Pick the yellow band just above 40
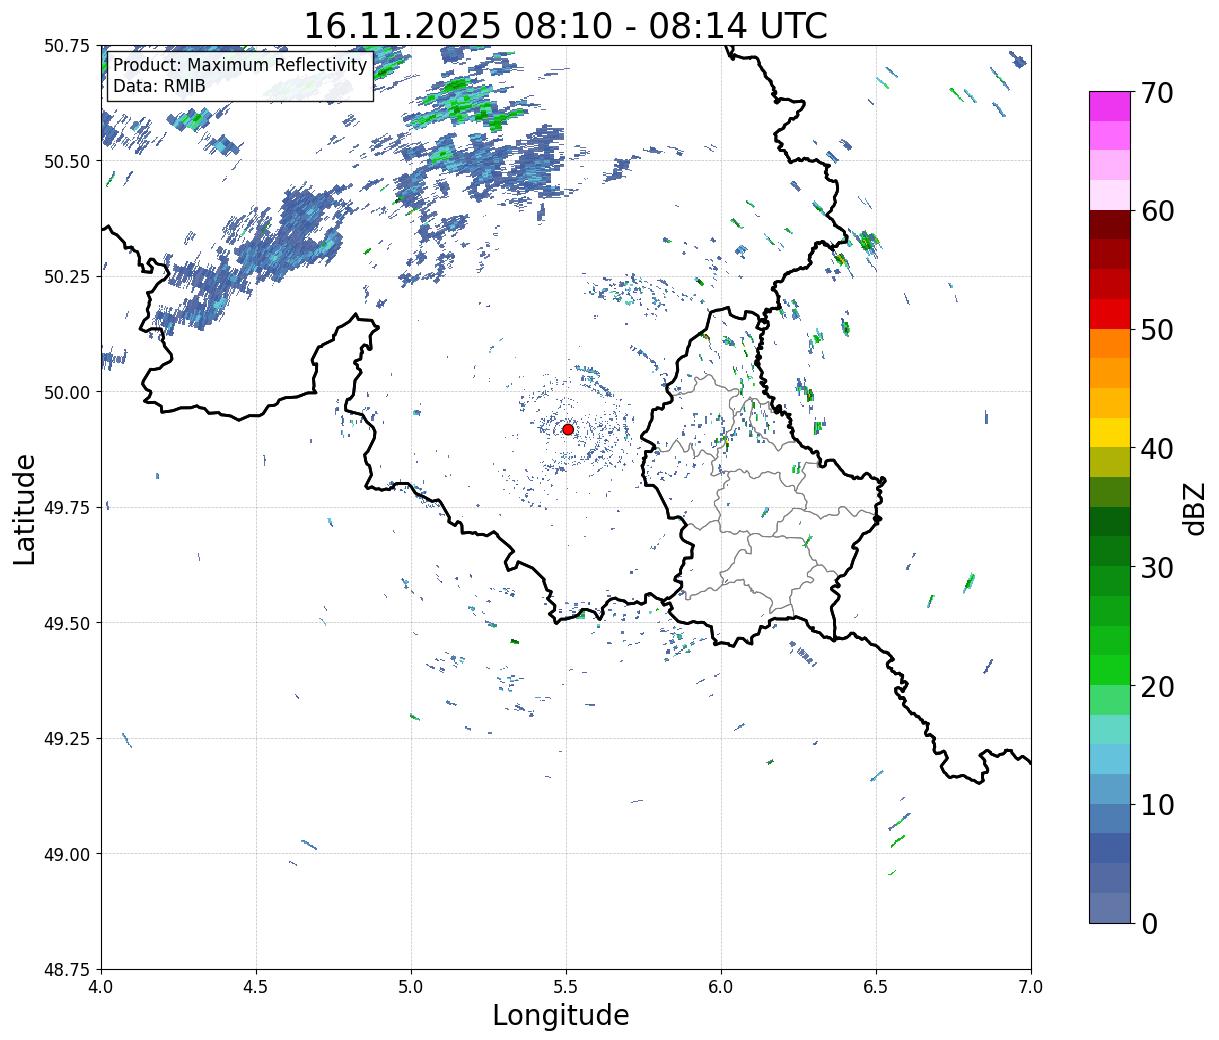The height and width of the screenshot is (1040, 1219). point(1110,433)
